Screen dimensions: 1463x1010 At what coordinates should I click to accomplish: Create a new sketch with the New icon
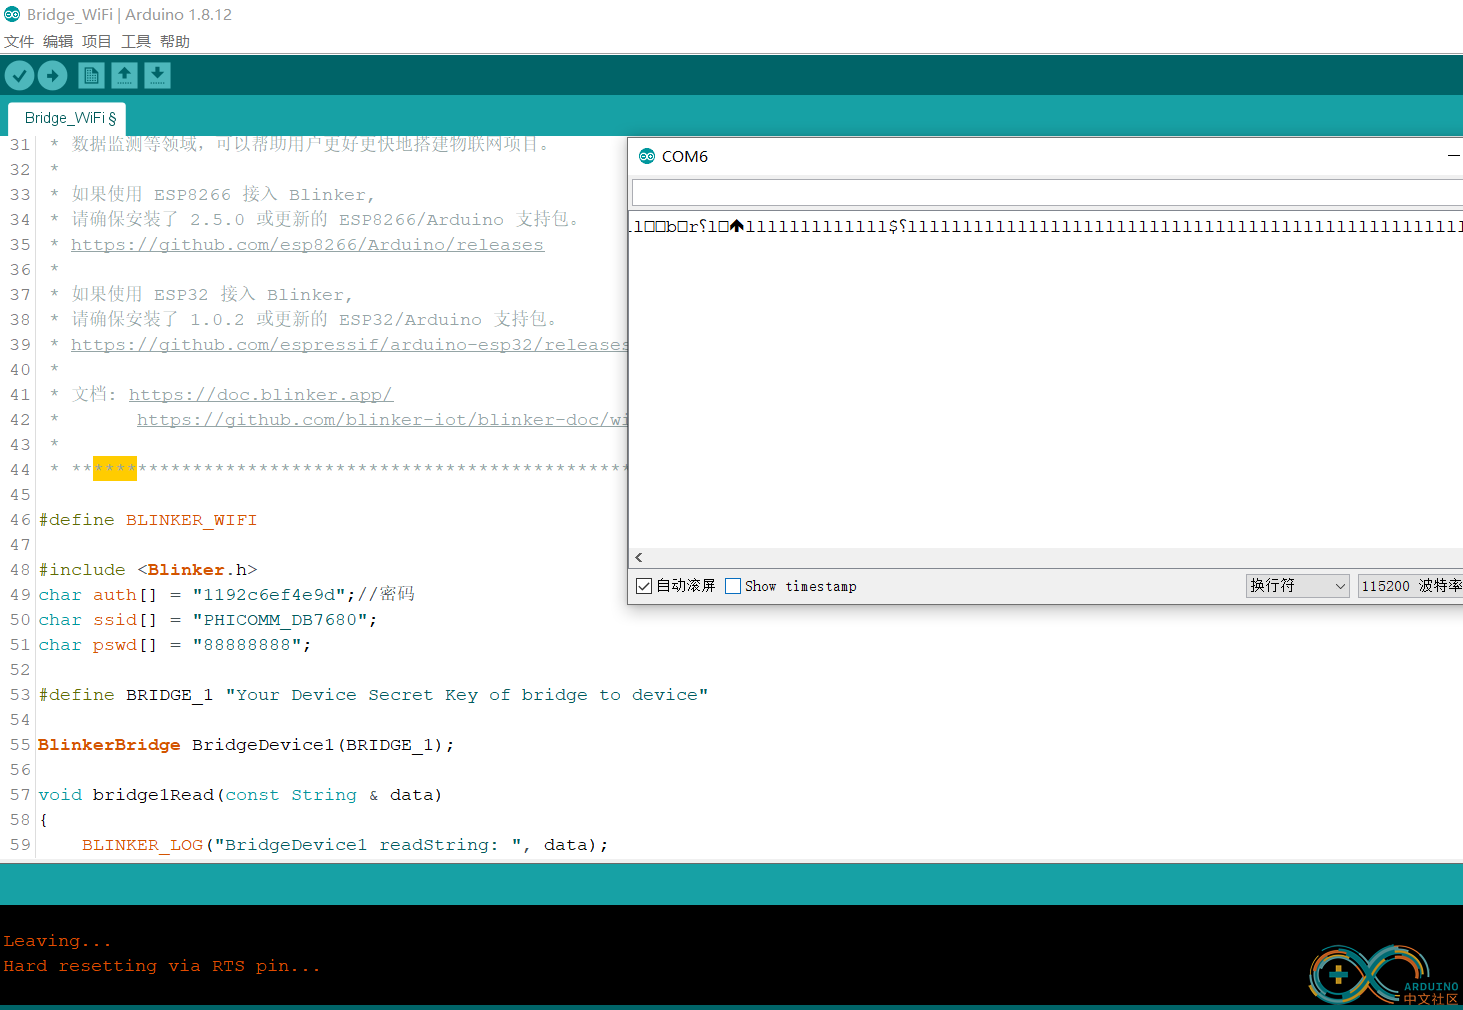point(91,75)
